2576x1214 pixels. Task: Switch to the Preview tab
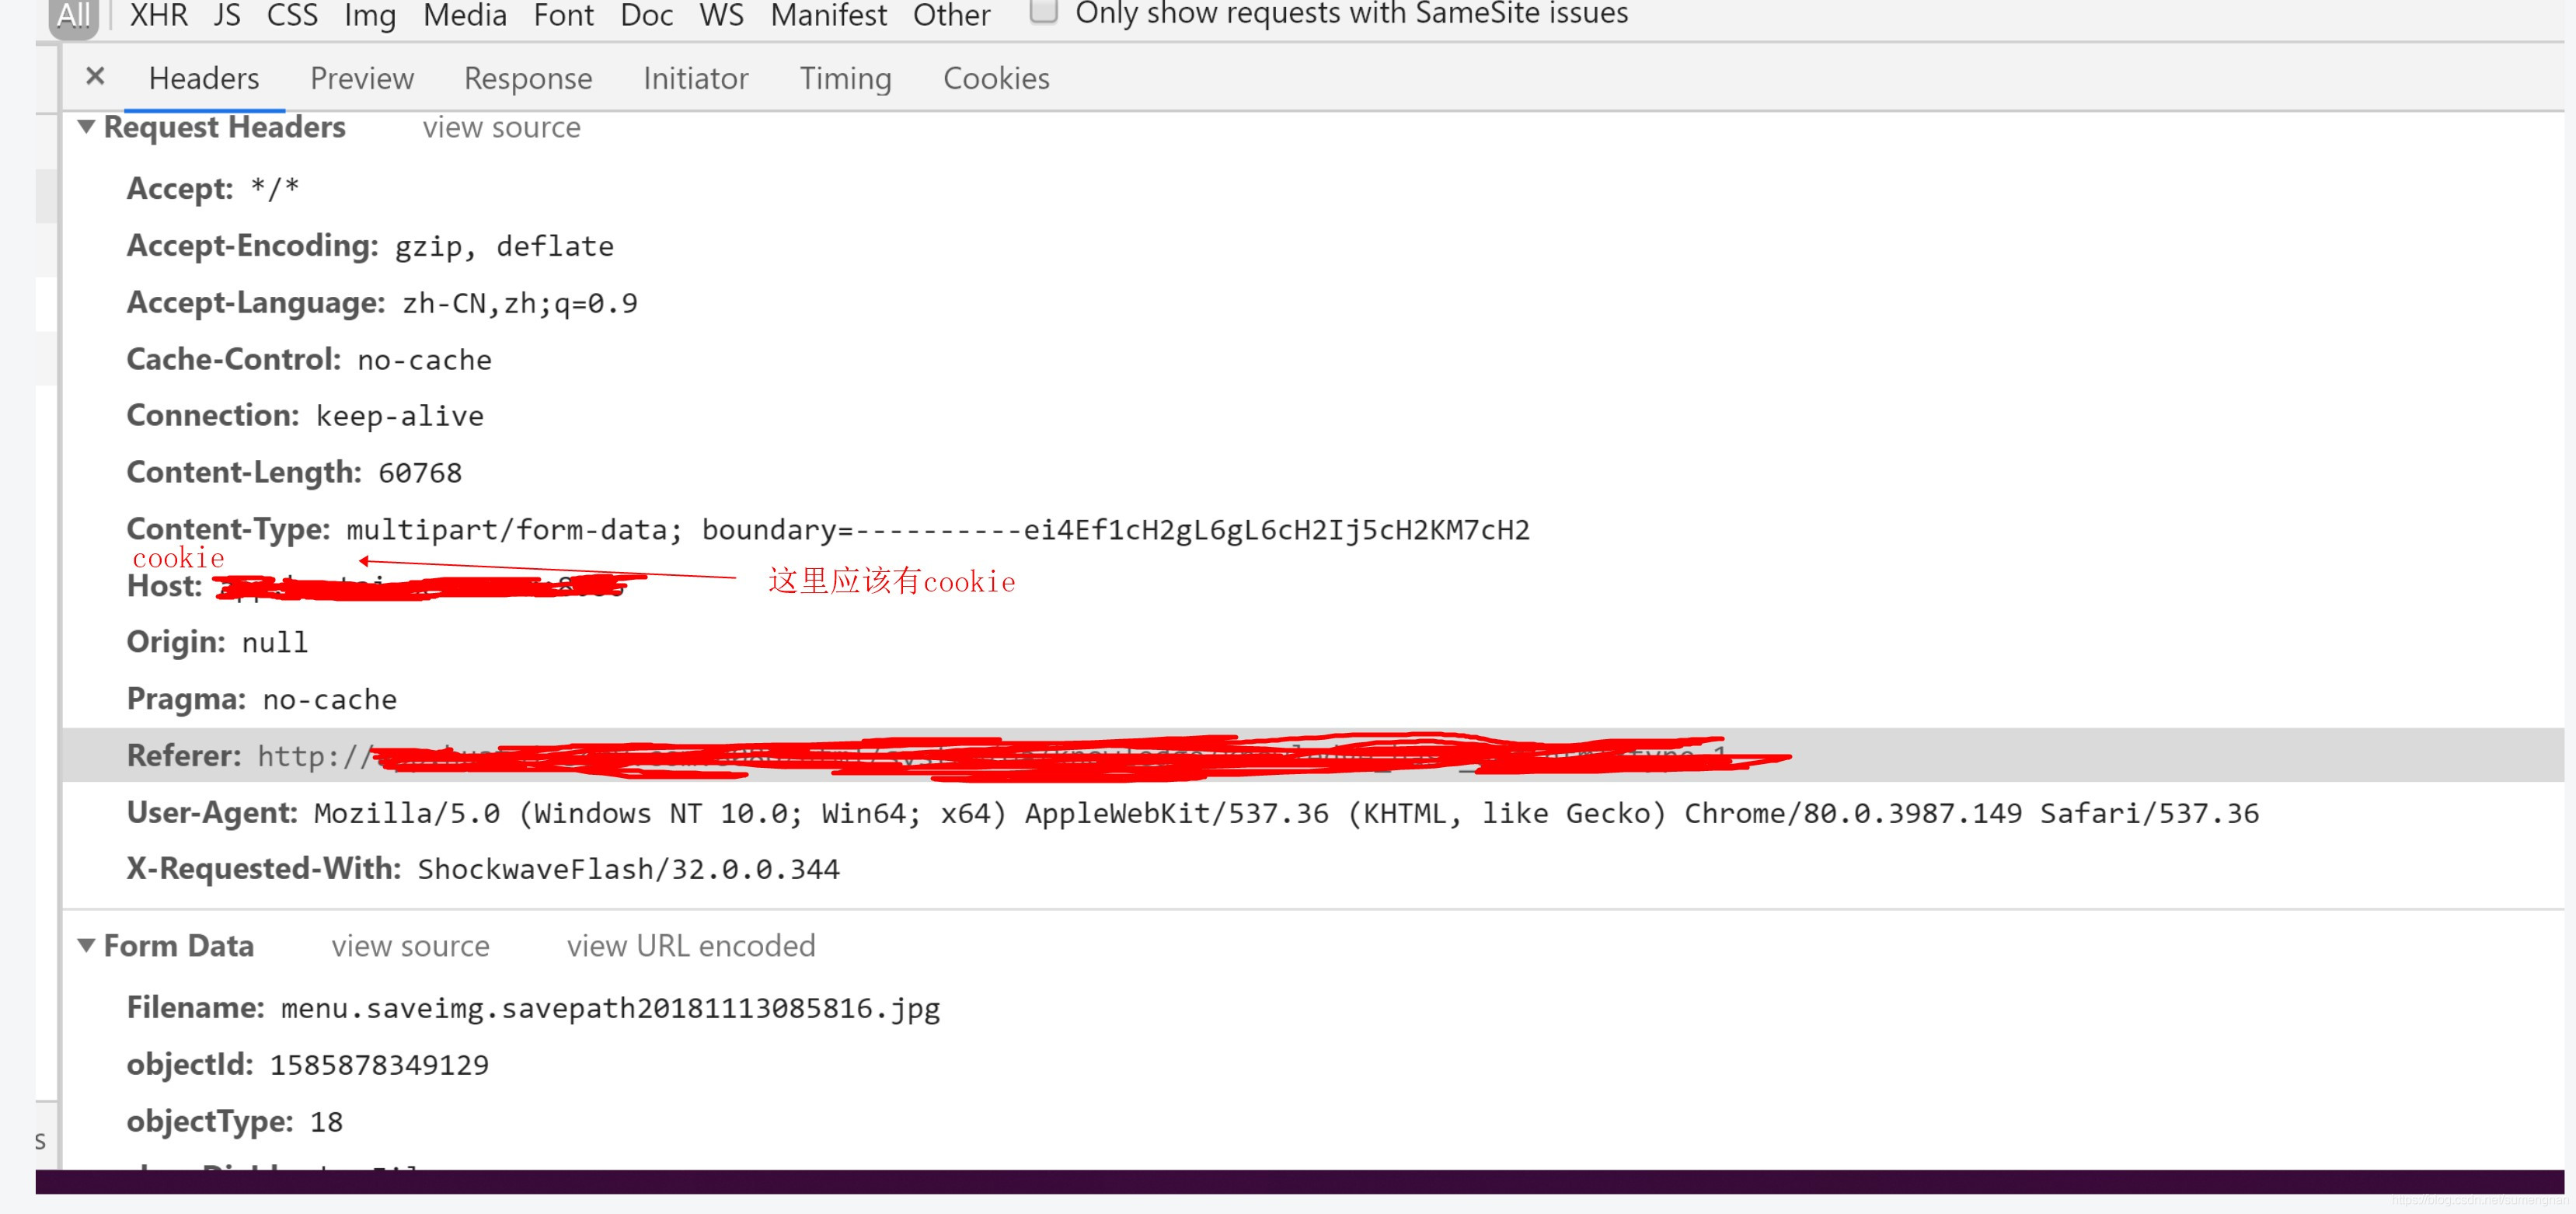tap(361, 78)
